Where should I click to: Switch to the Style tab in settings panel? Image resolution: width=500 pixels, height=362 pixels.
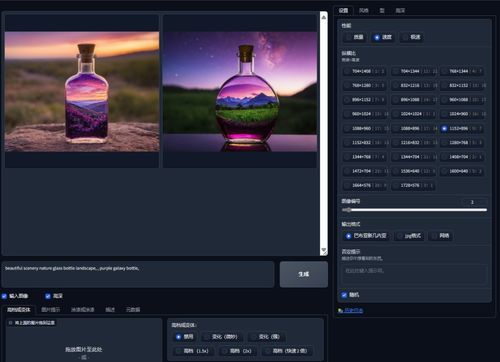[364, 10]
